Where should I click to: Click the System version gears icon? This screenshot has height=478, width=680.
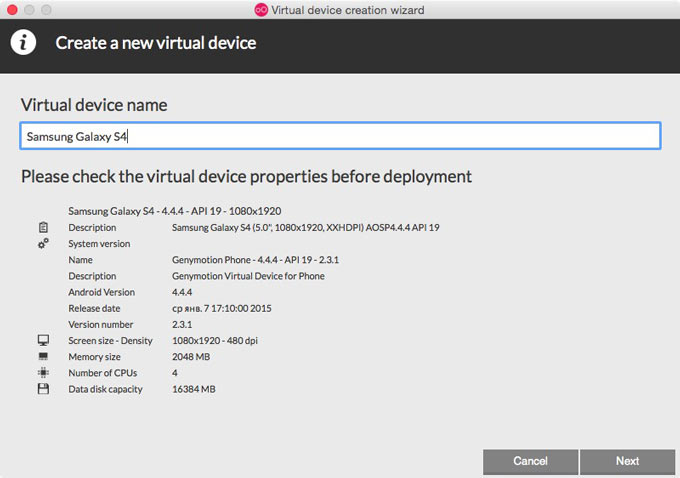pos(43,244)
